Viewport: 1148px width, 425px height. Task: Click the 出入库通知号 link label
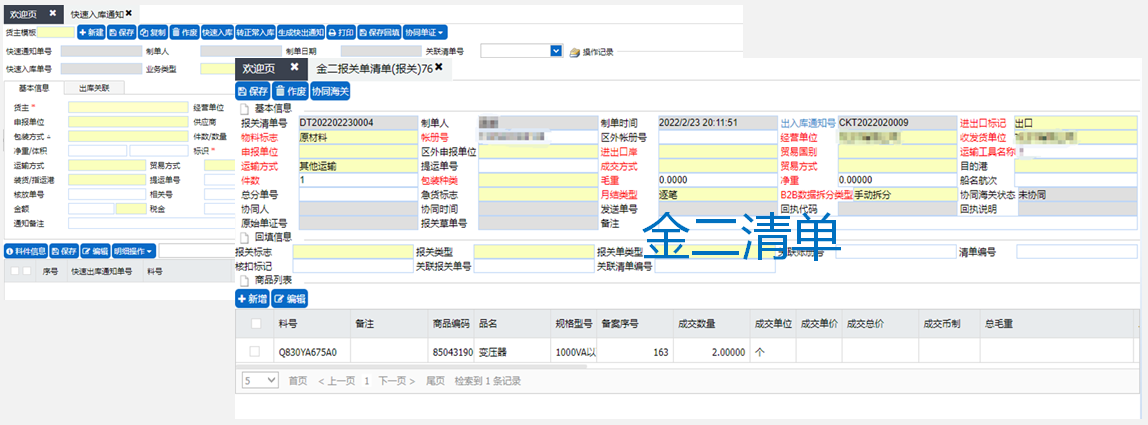[x=808, y=122]
